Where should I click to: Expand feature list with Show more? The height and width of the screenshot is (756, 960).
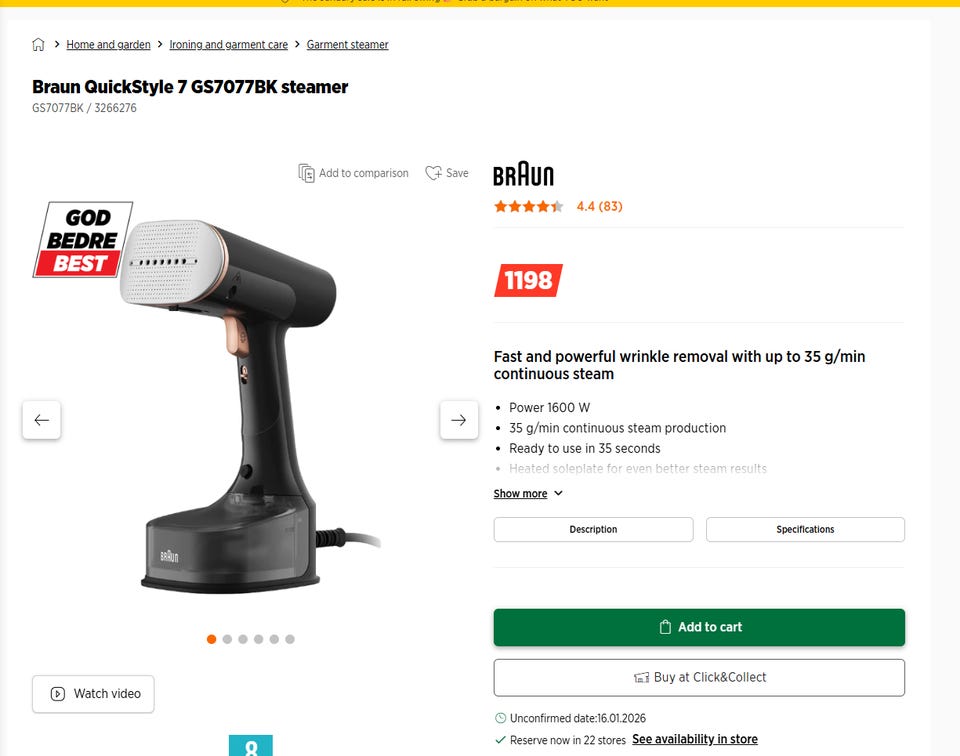520,493
